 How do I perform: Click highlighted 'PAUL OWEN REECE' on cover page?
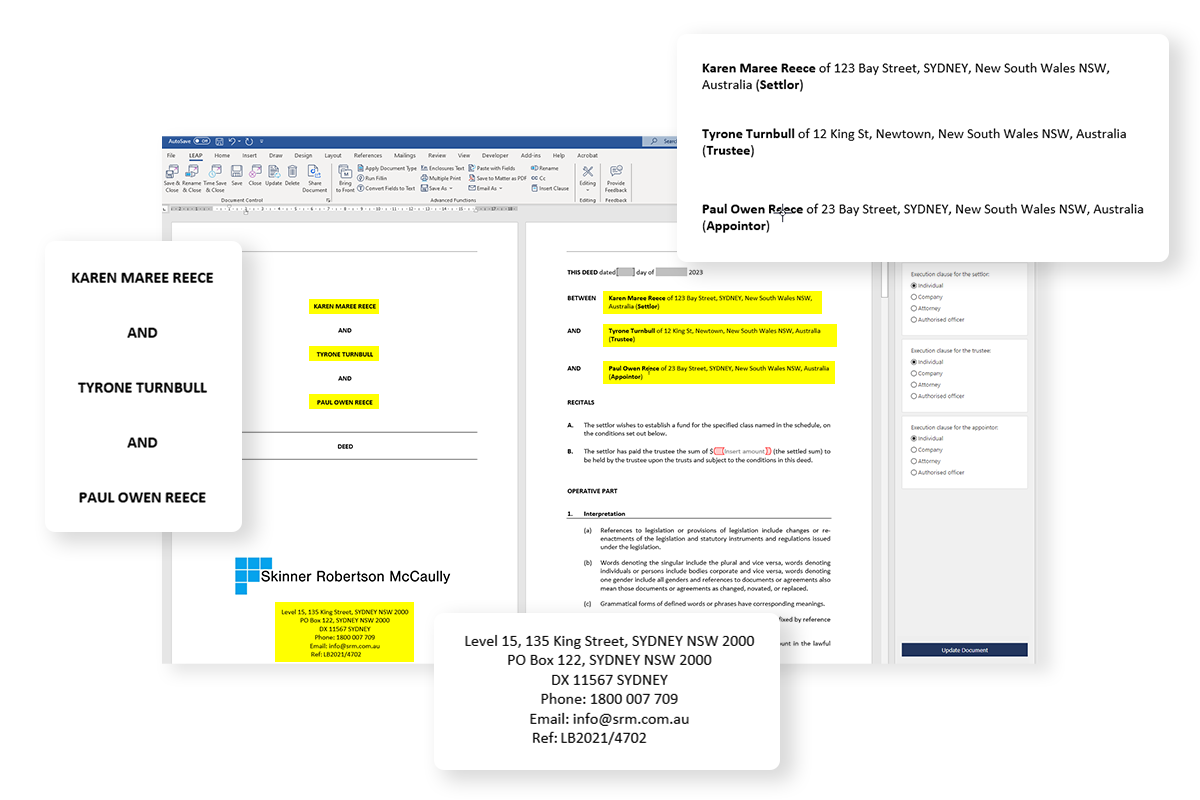345,402
